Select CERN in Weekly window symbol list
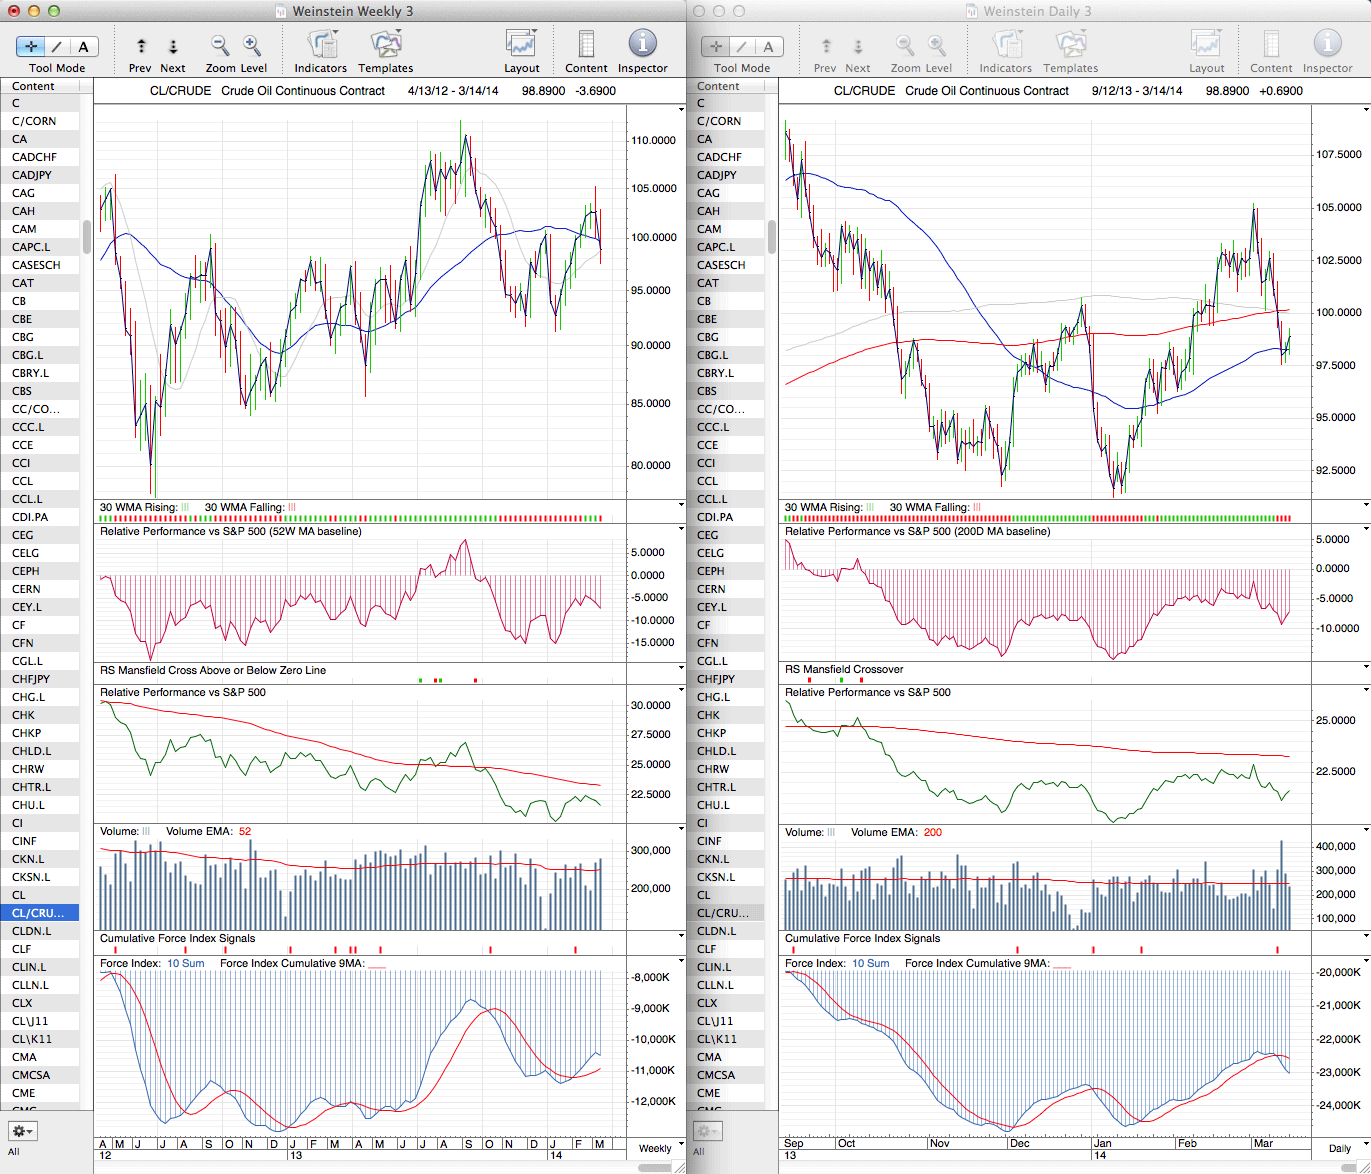Image resolution: width=1371 pixels, height=1174 pixels. tap(26, 589)
